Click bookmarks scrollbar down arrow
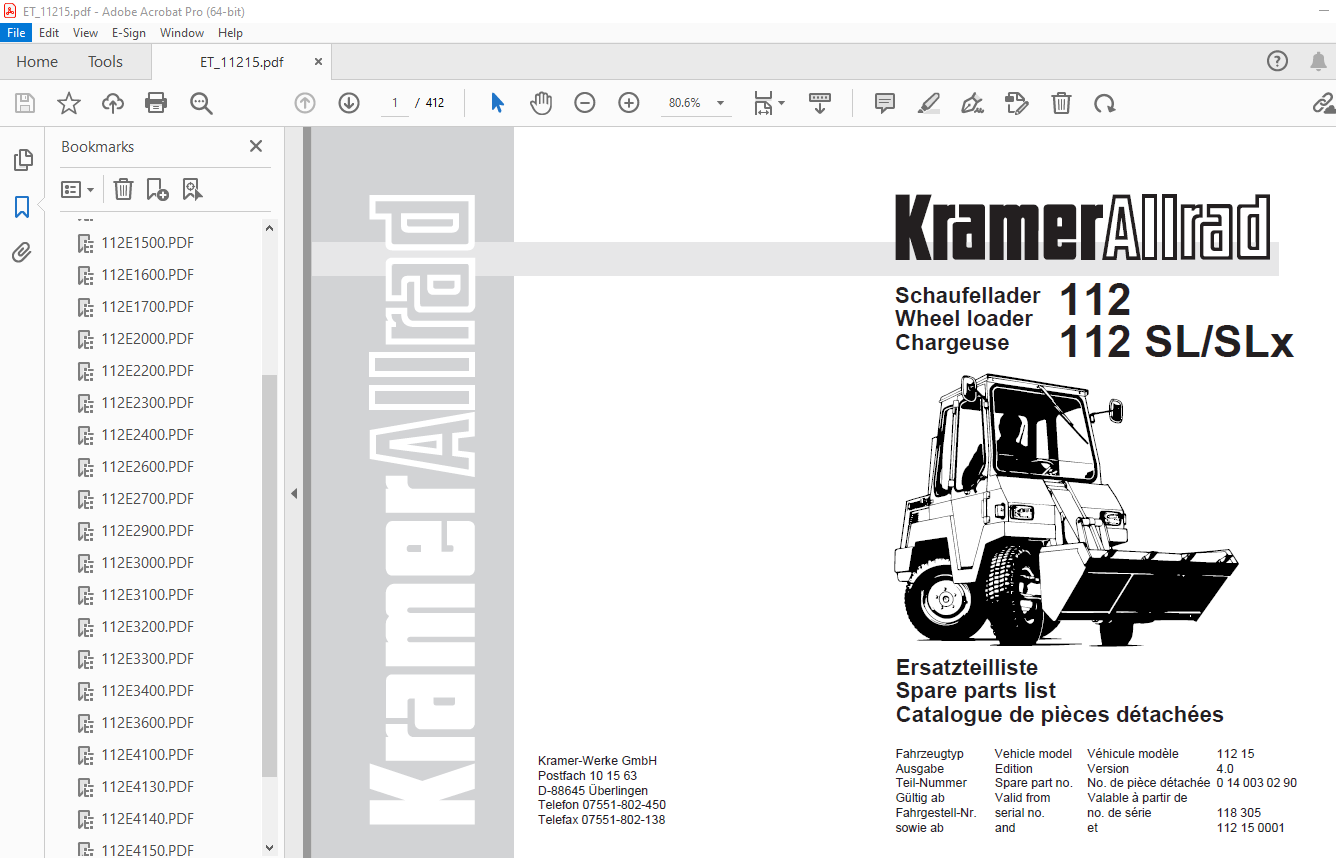 coord(269,847)
